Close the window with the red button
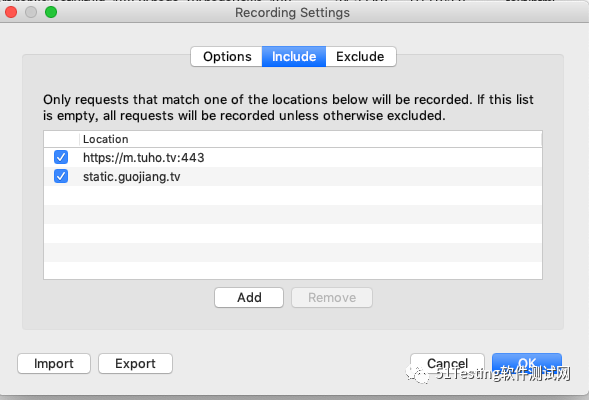Viewport: 589px width, 400px height. coord(11,12)
